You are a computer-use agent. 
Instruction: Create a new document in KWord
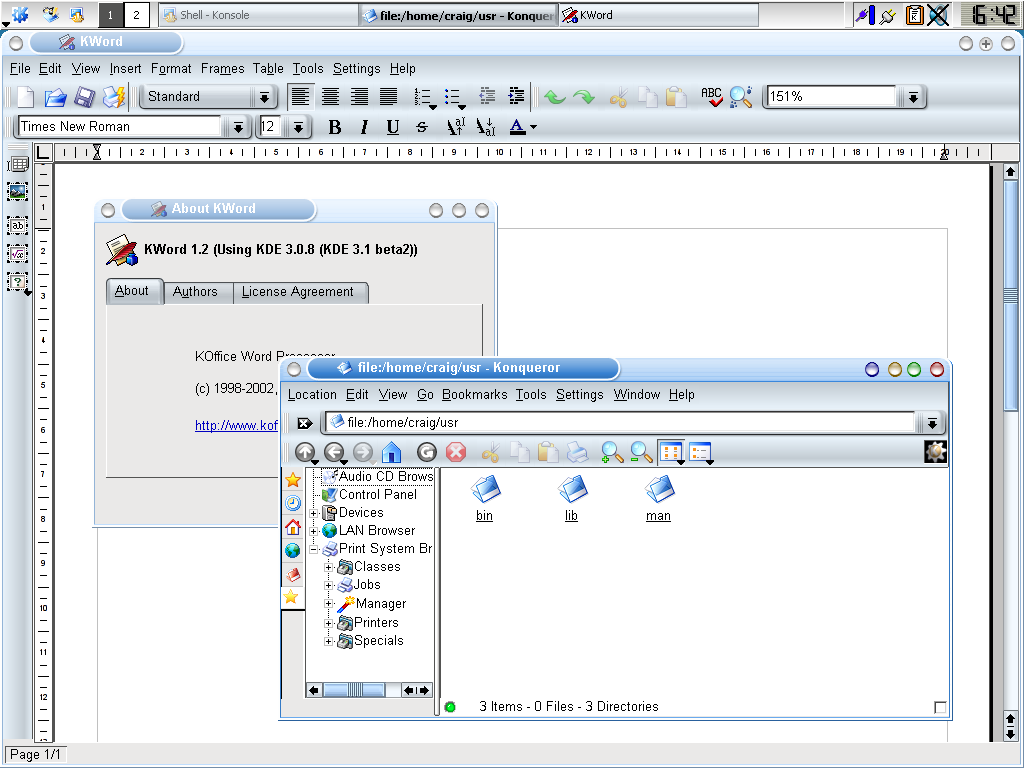point(25,97)
